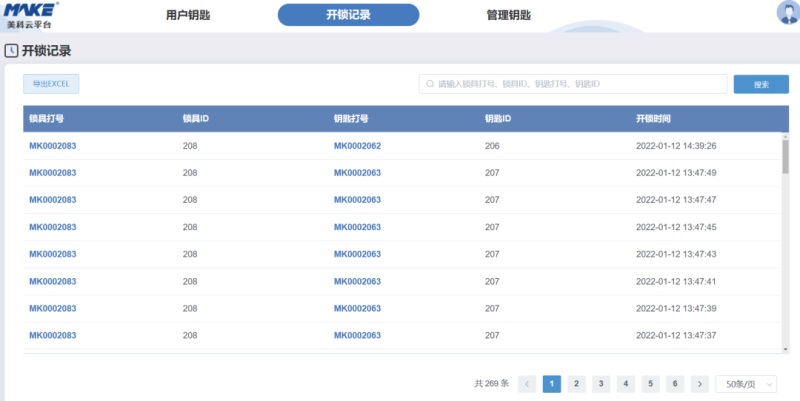Click the blue 搜索 button

coord(760,85)
